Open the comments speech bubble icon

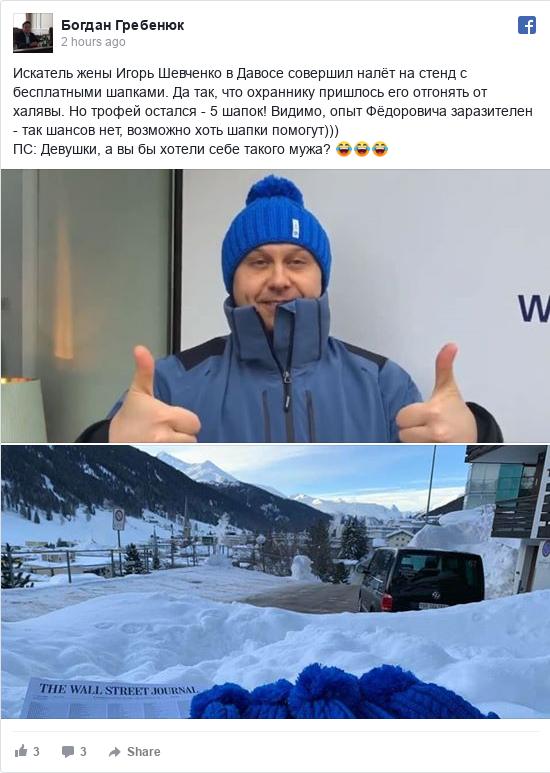[68, 751]
